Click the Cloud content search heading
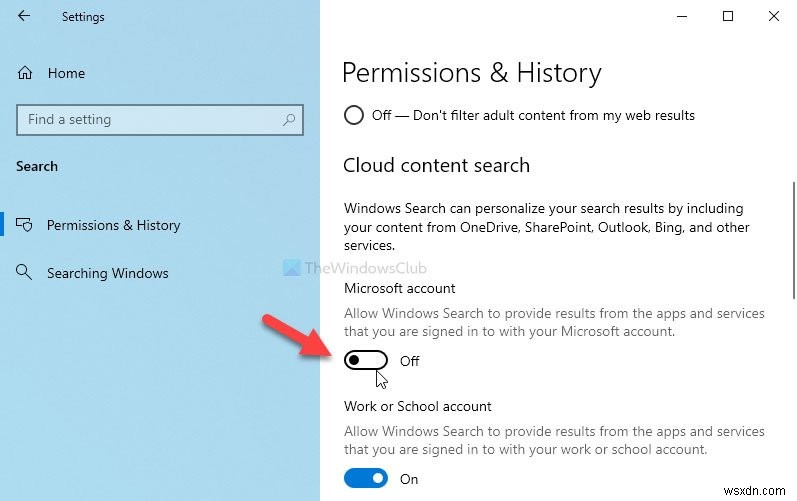The image size is (797, 501). pos(436,165)
